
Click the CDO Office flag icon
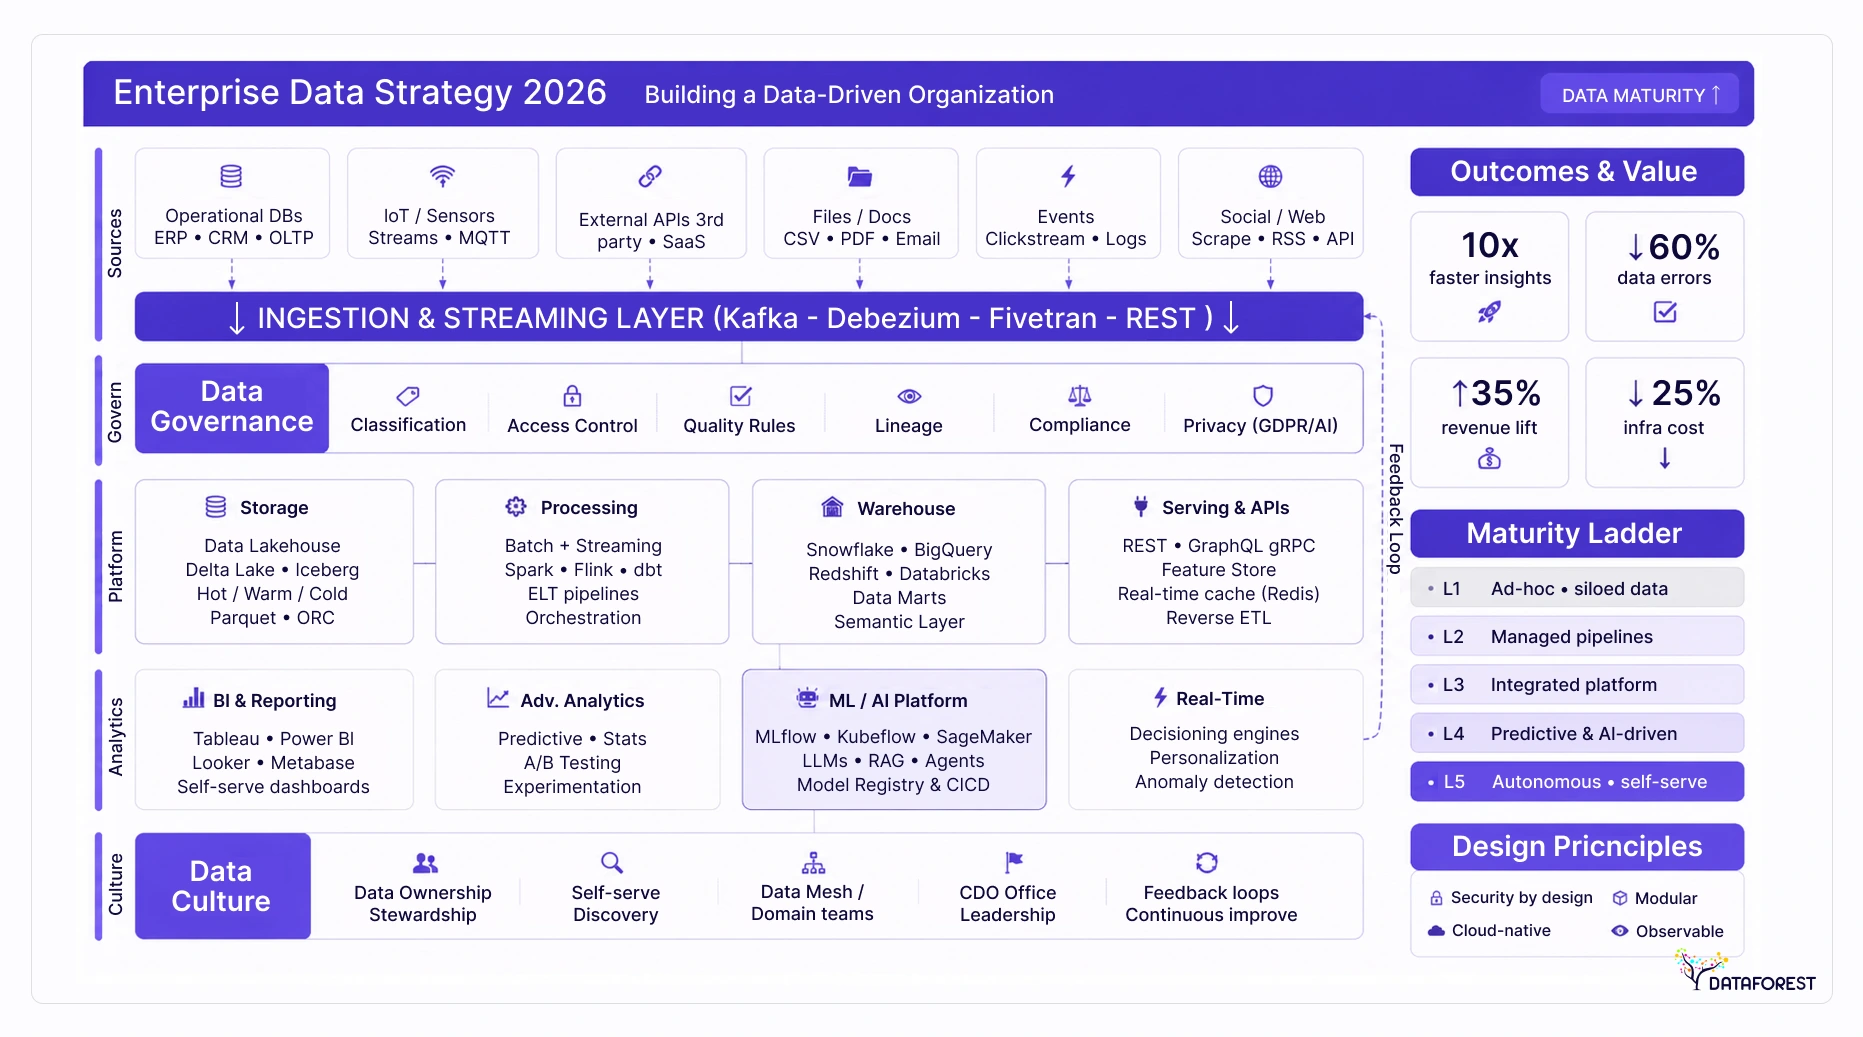click(1014, 862)
